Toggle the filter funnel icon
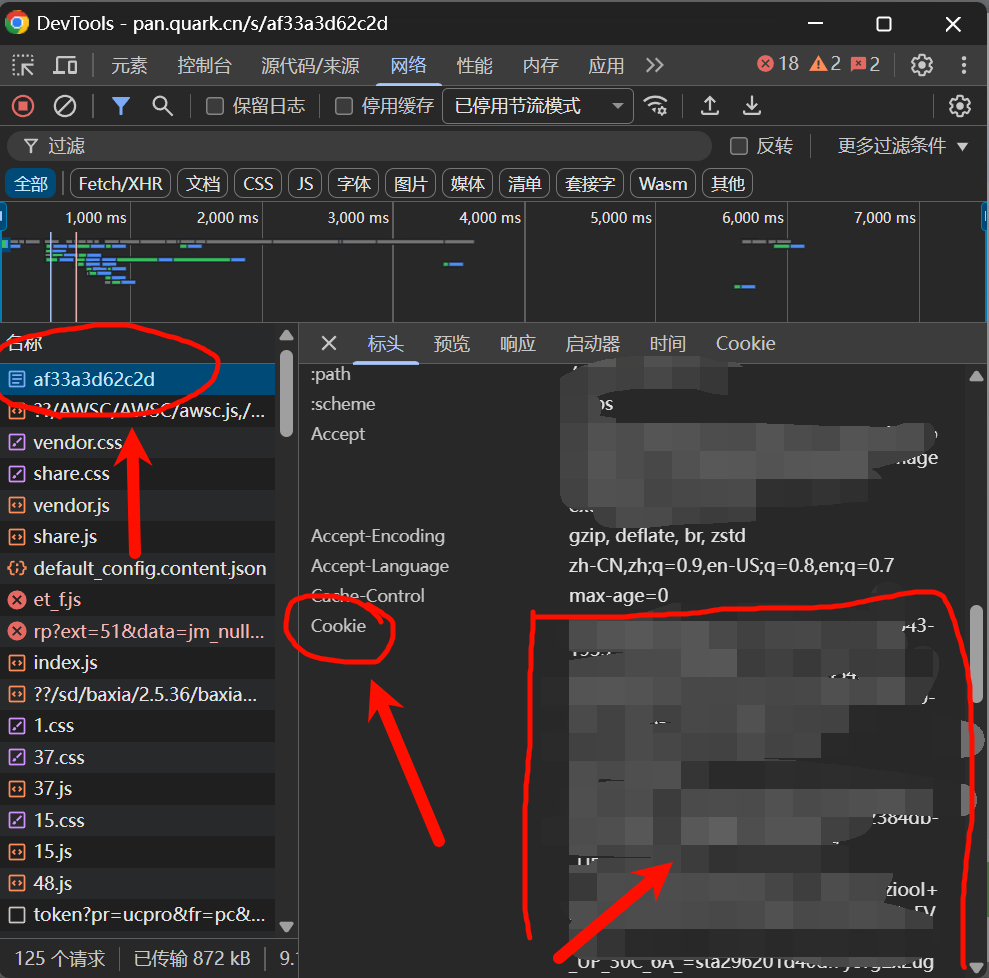 point(120,106)
